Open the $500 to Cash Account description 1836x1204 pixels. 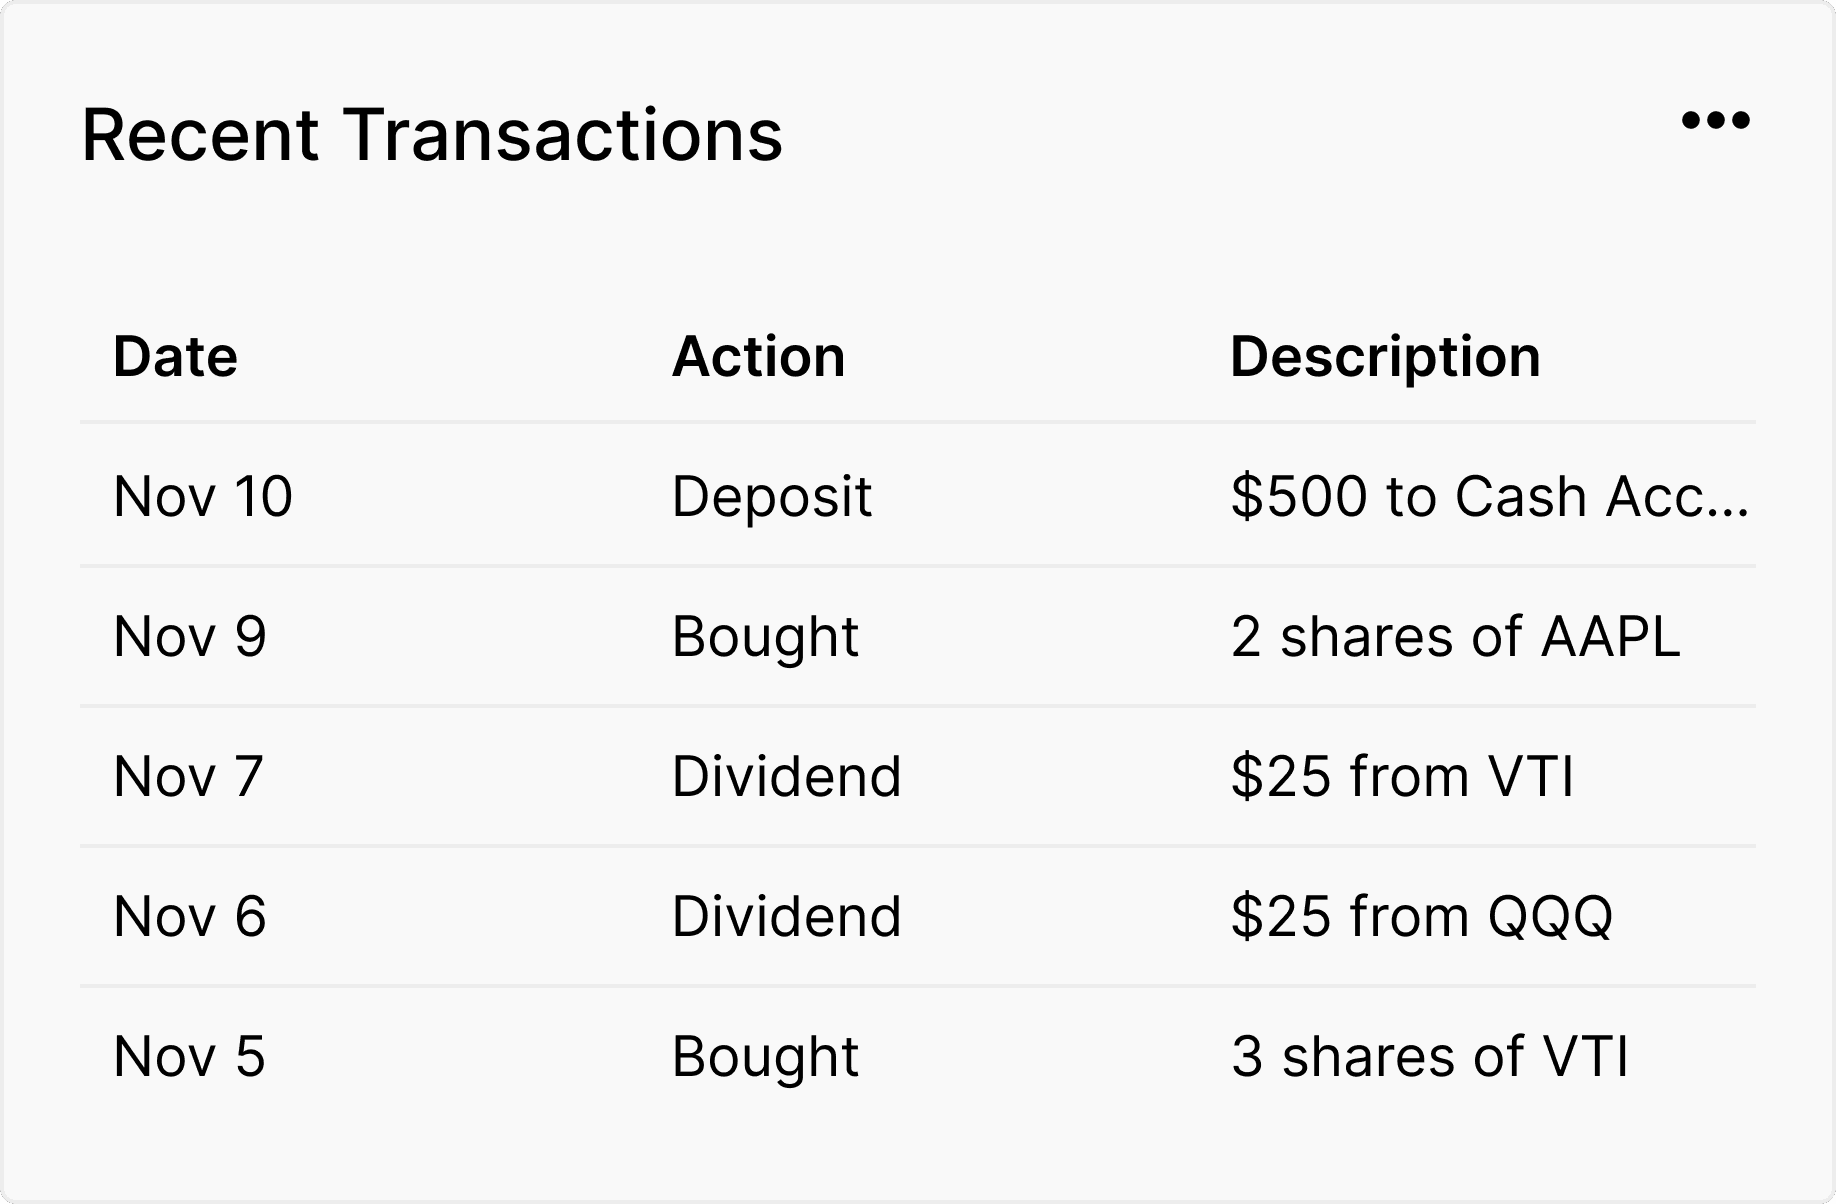(x=1489, y=496)
